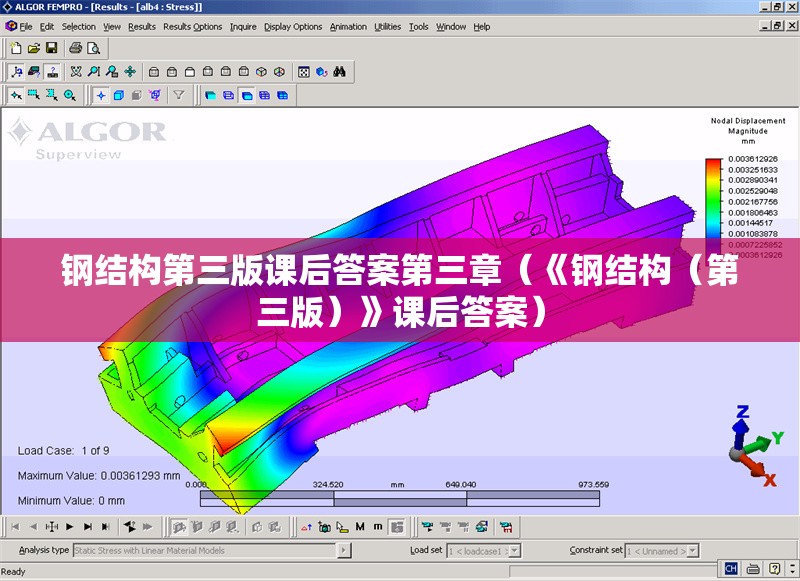
Task: Click the red end of color legend
Action: [713, 163]
